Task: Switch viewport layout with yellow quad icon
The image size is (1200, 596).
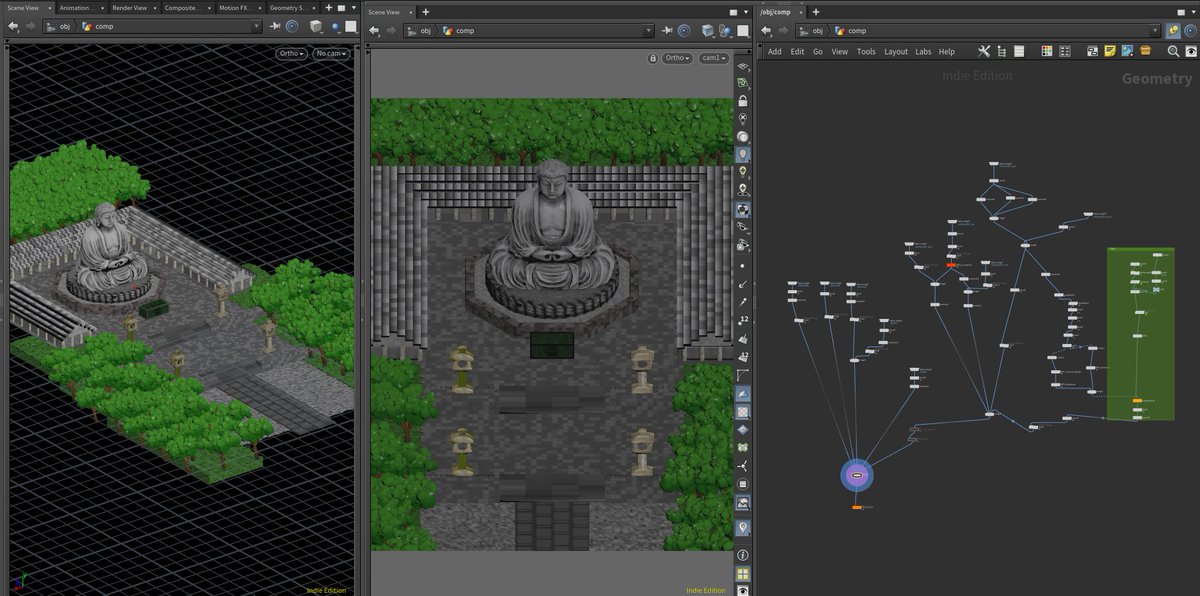Action: (x=743, y=574)
